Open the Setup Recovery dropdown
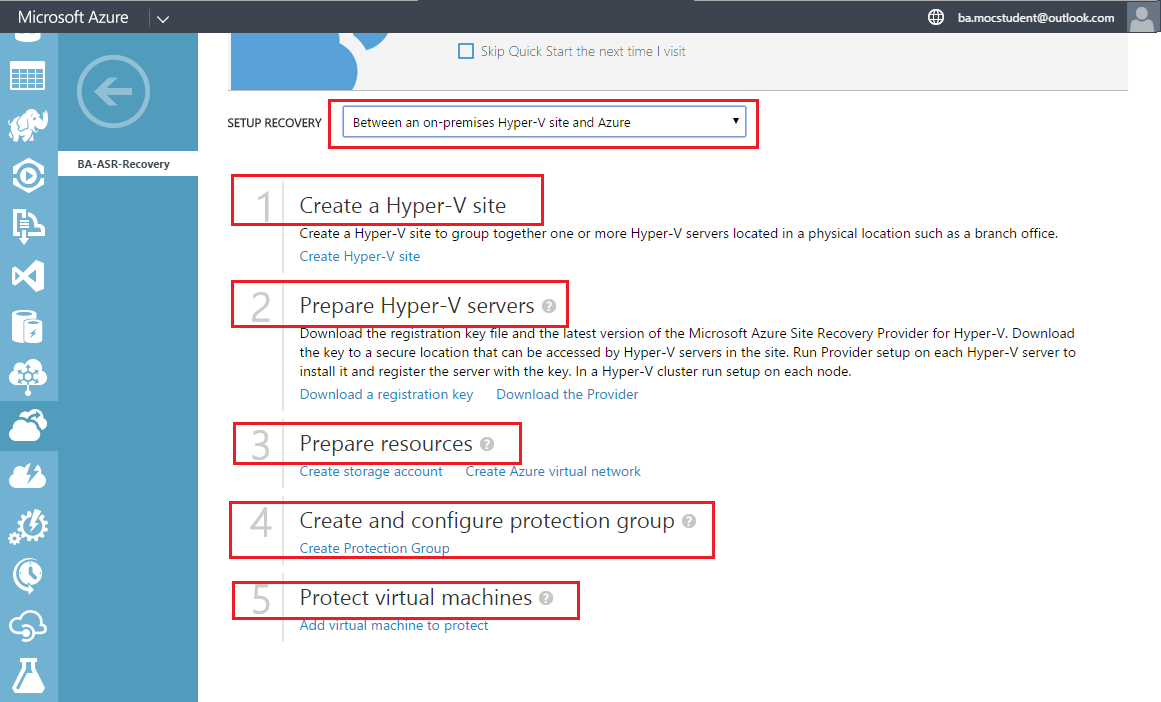 [x=544, y=122]
